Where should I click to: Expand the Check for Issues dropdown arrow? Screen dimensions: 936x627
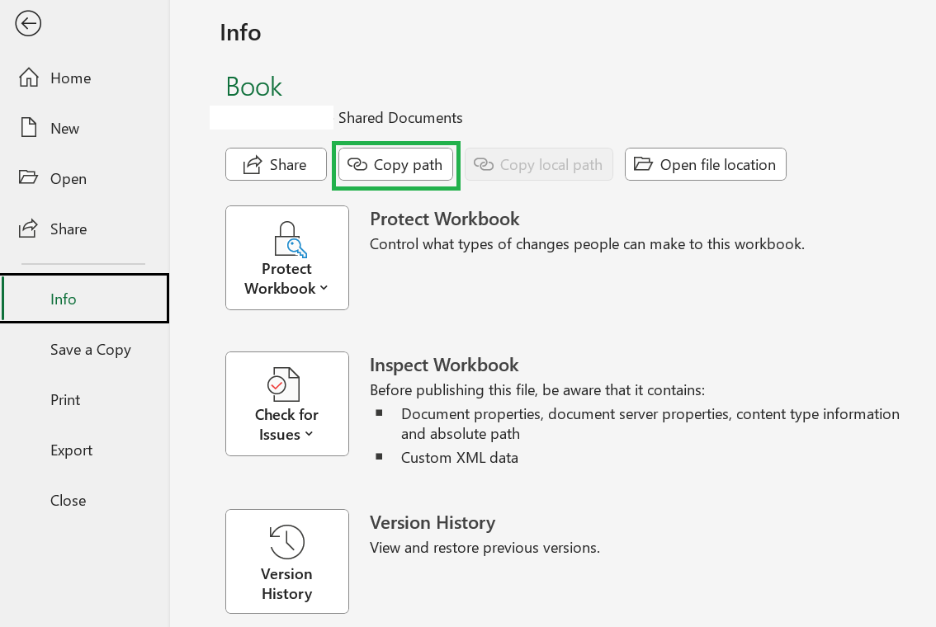click(309, 434)
